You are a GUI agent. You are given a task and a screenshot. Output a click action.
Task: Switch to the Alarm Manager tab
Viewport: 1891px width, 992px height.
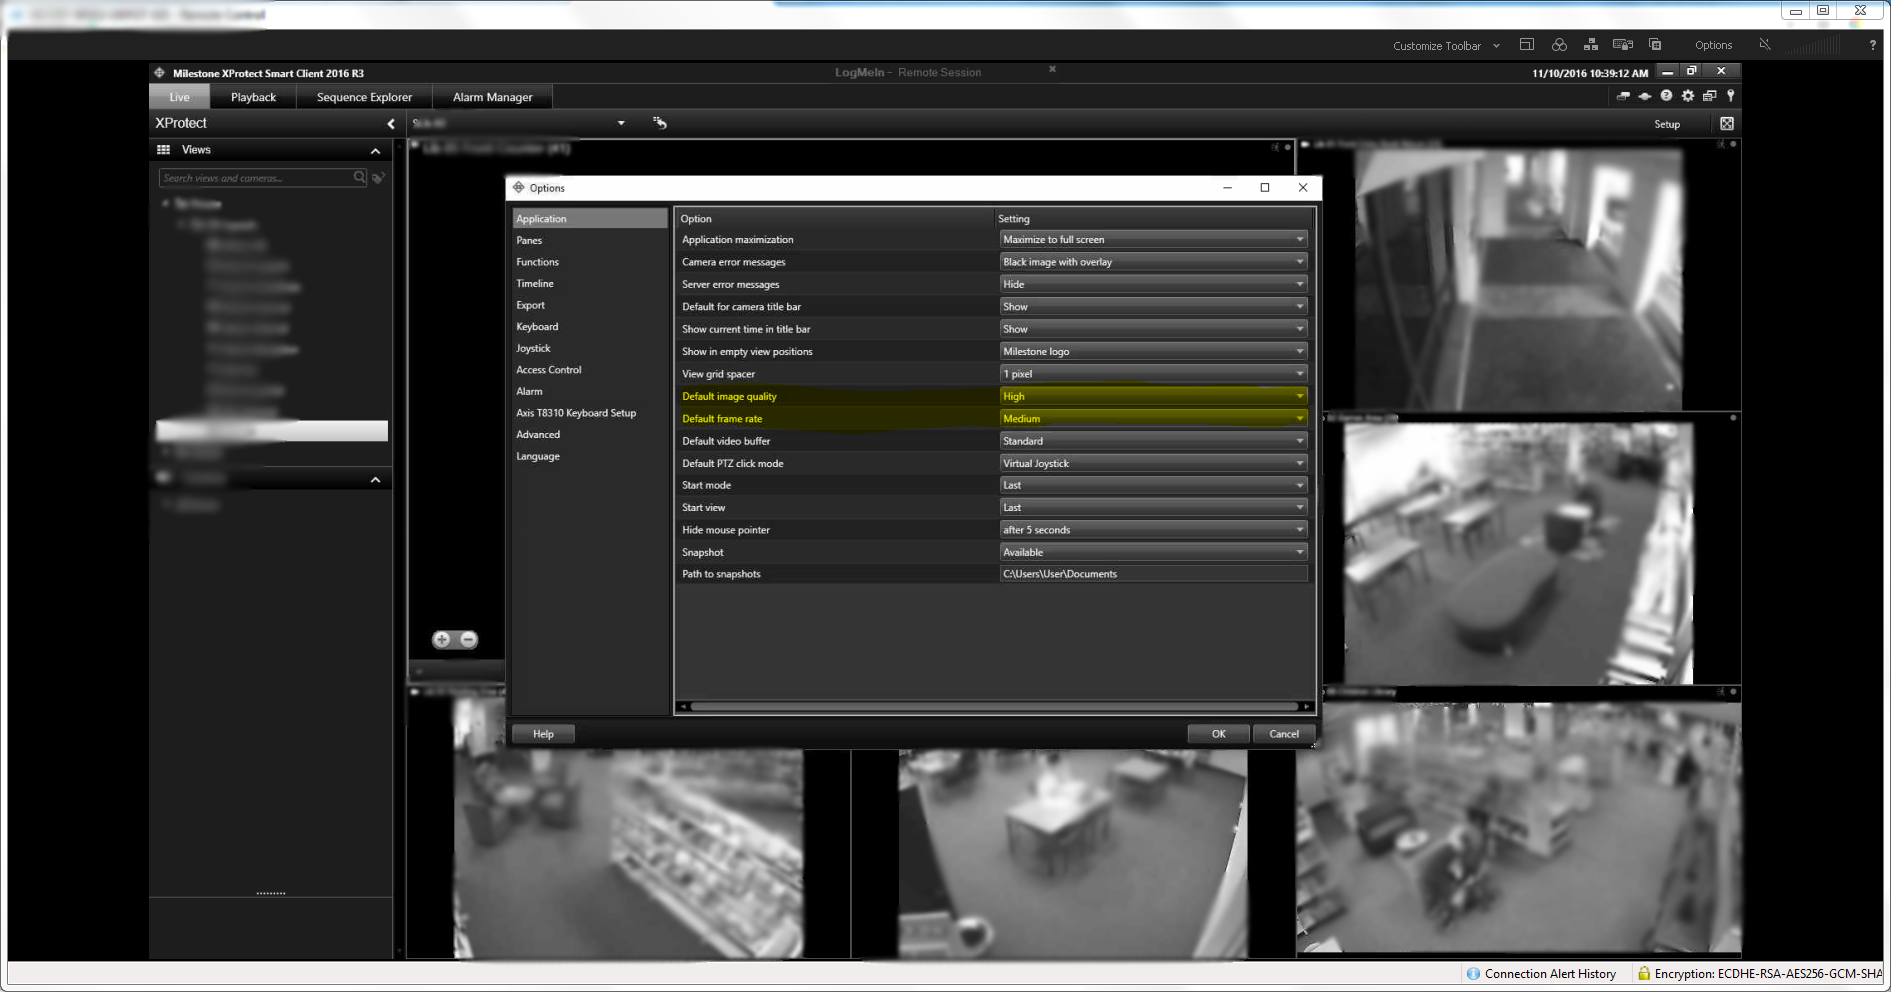click(x=492, y=97)
